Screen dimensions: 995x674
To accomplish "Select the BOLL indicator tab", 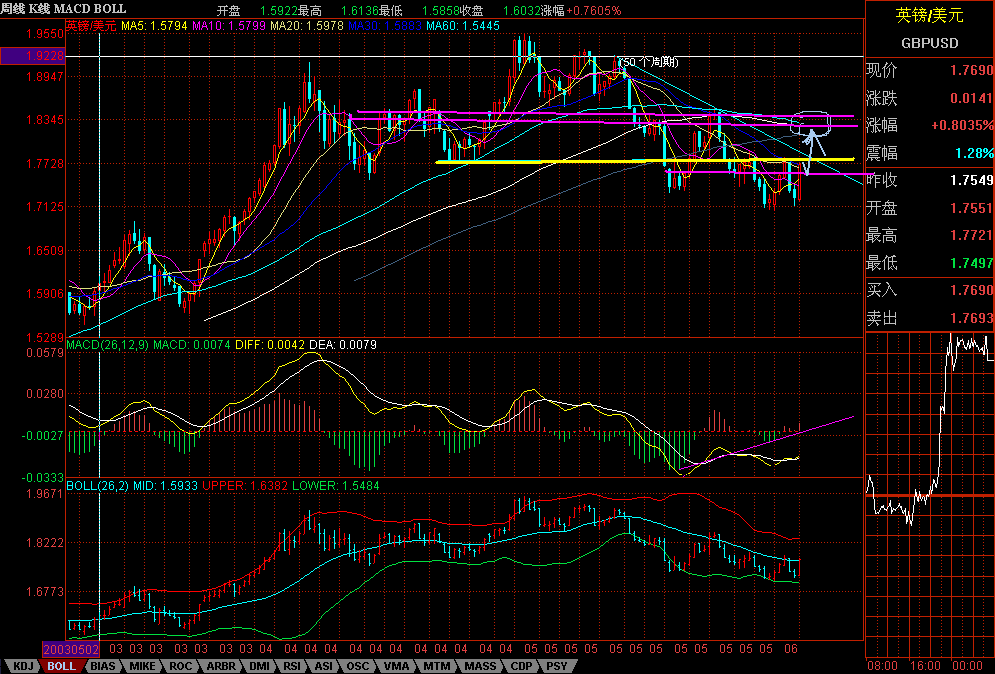I will pos(62,666).
